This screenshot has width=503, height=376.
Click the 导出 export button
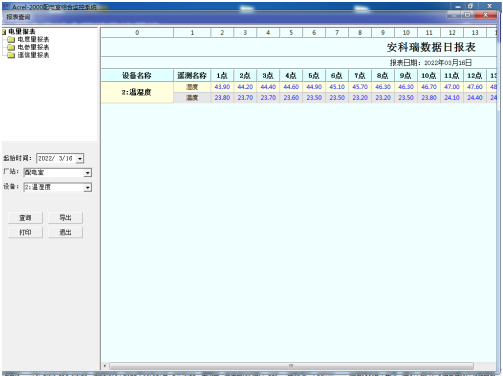click(65, 218)
